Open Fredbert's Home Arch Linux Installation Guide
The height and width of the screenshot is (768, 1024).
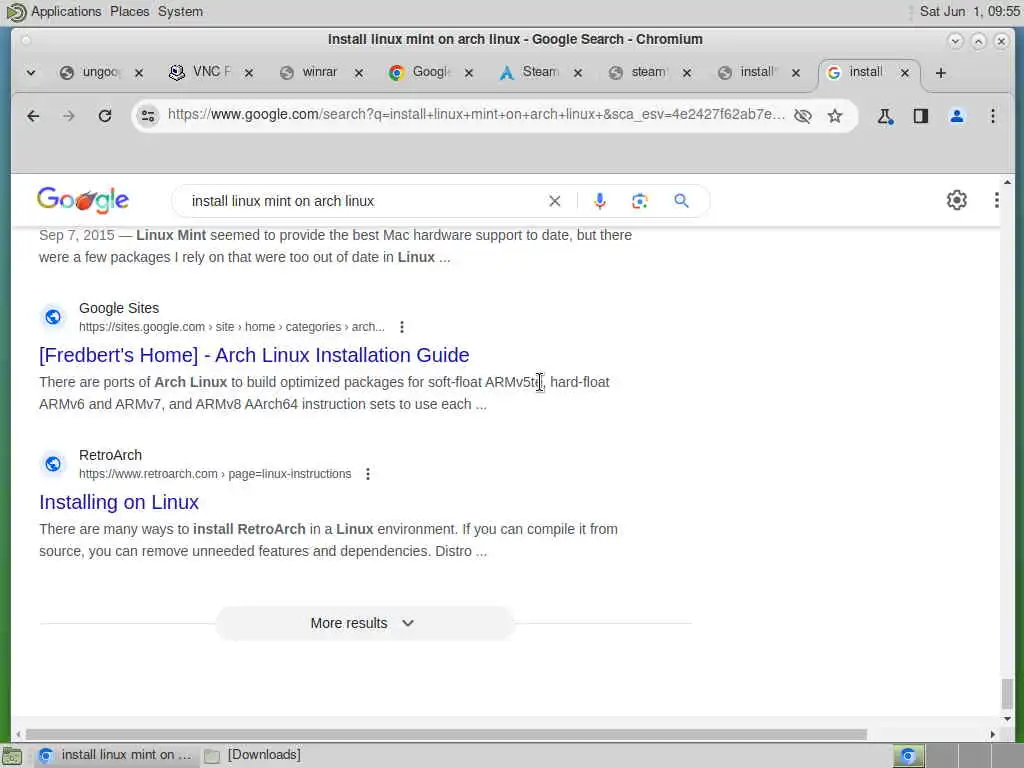coord(254,355)
